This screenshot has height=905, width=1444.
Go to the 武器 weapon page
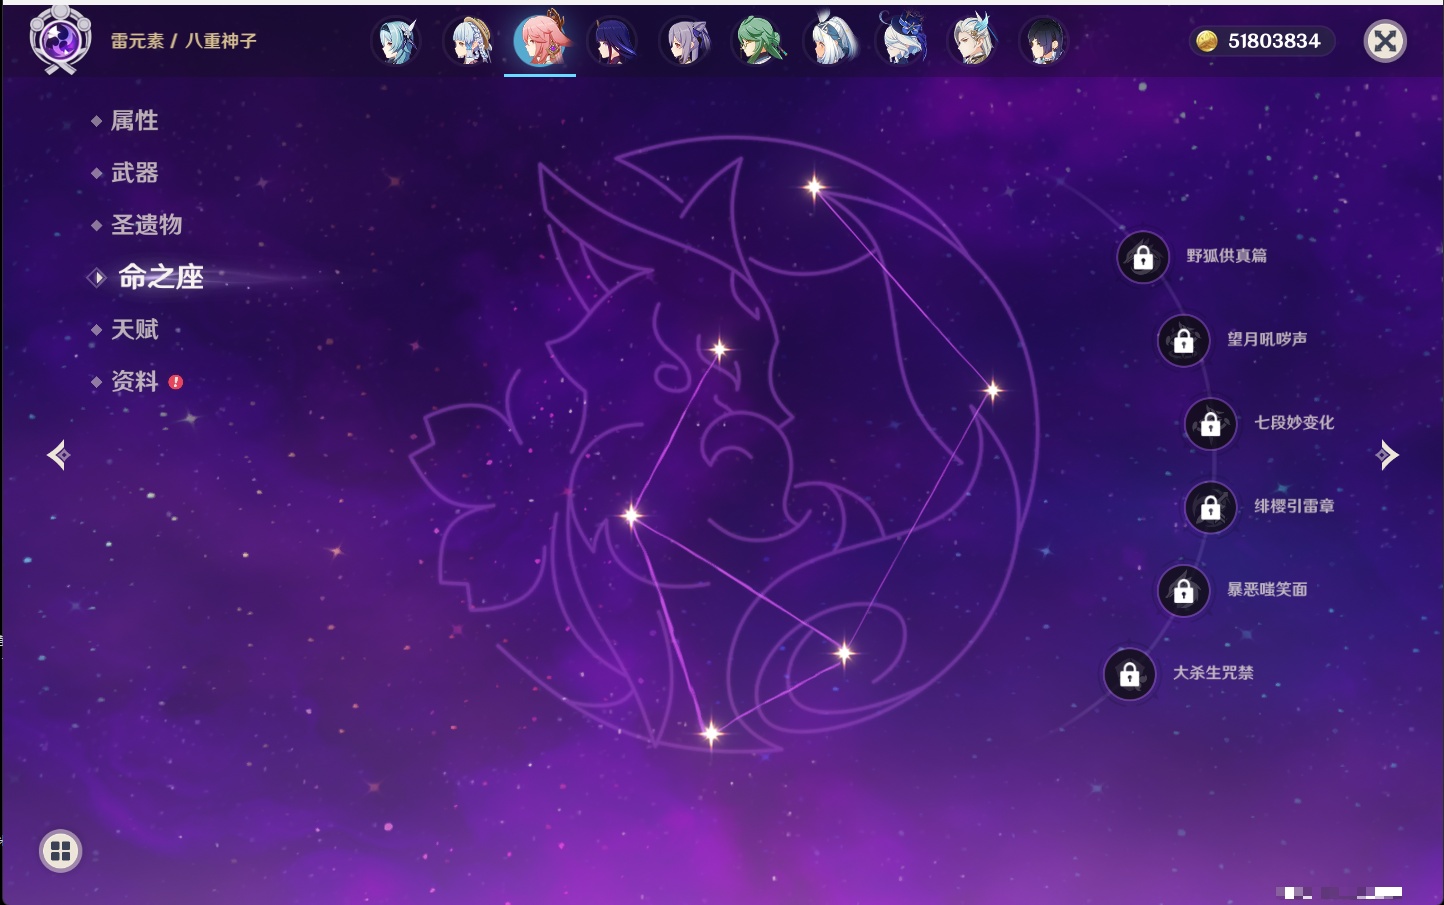coord(134,173)
